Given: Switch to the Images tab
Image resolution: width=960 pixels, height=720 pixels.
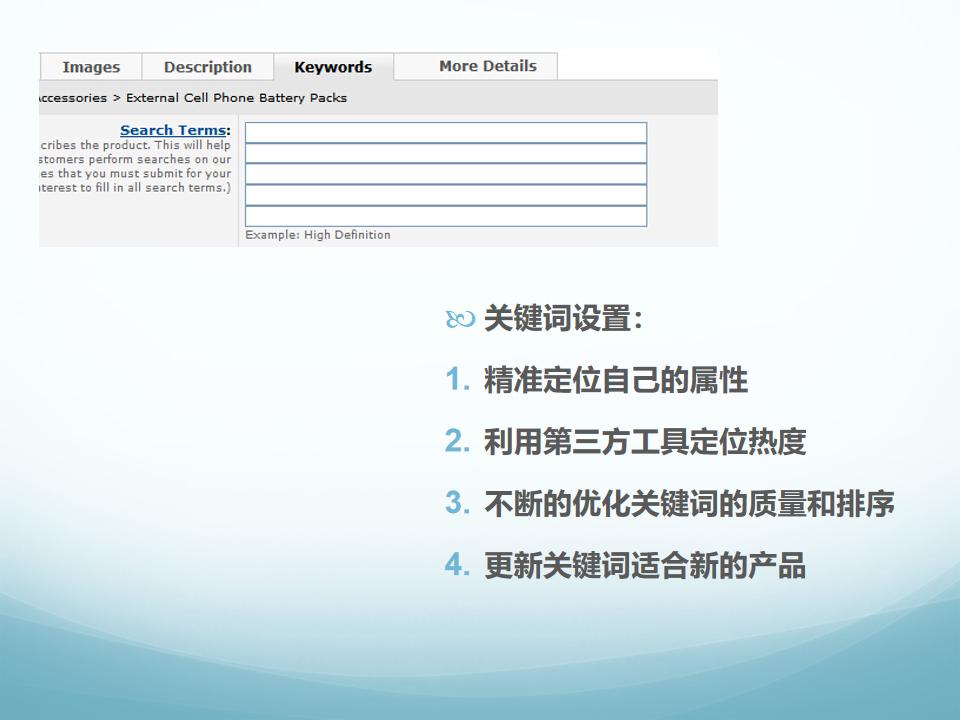Looking at the screenshot, I should (x=91, y=67).
